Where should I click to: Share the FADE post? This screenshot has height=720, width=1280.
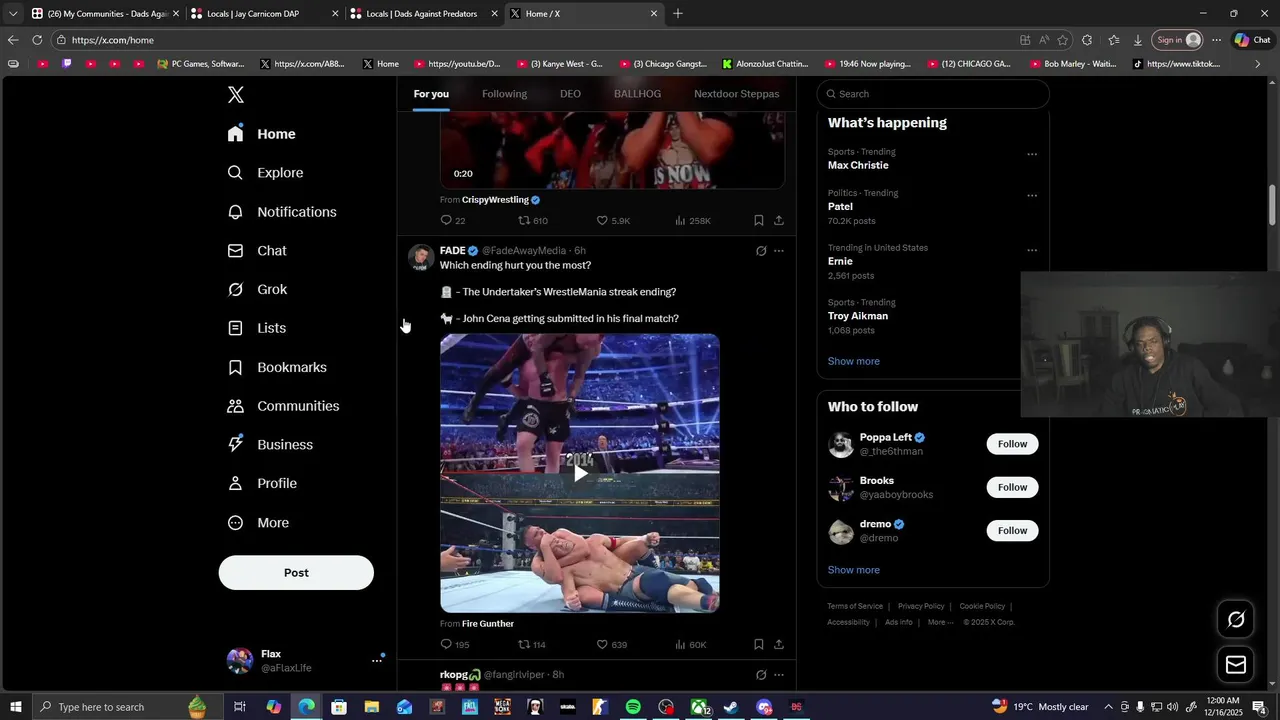tap(779, 645)
